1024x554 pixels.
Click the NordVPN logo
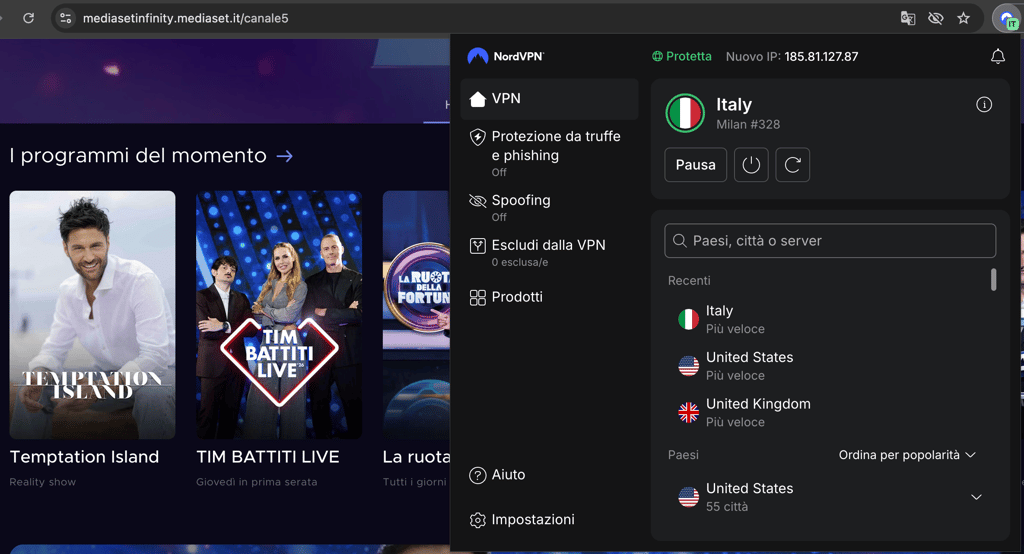coord(505,56)
